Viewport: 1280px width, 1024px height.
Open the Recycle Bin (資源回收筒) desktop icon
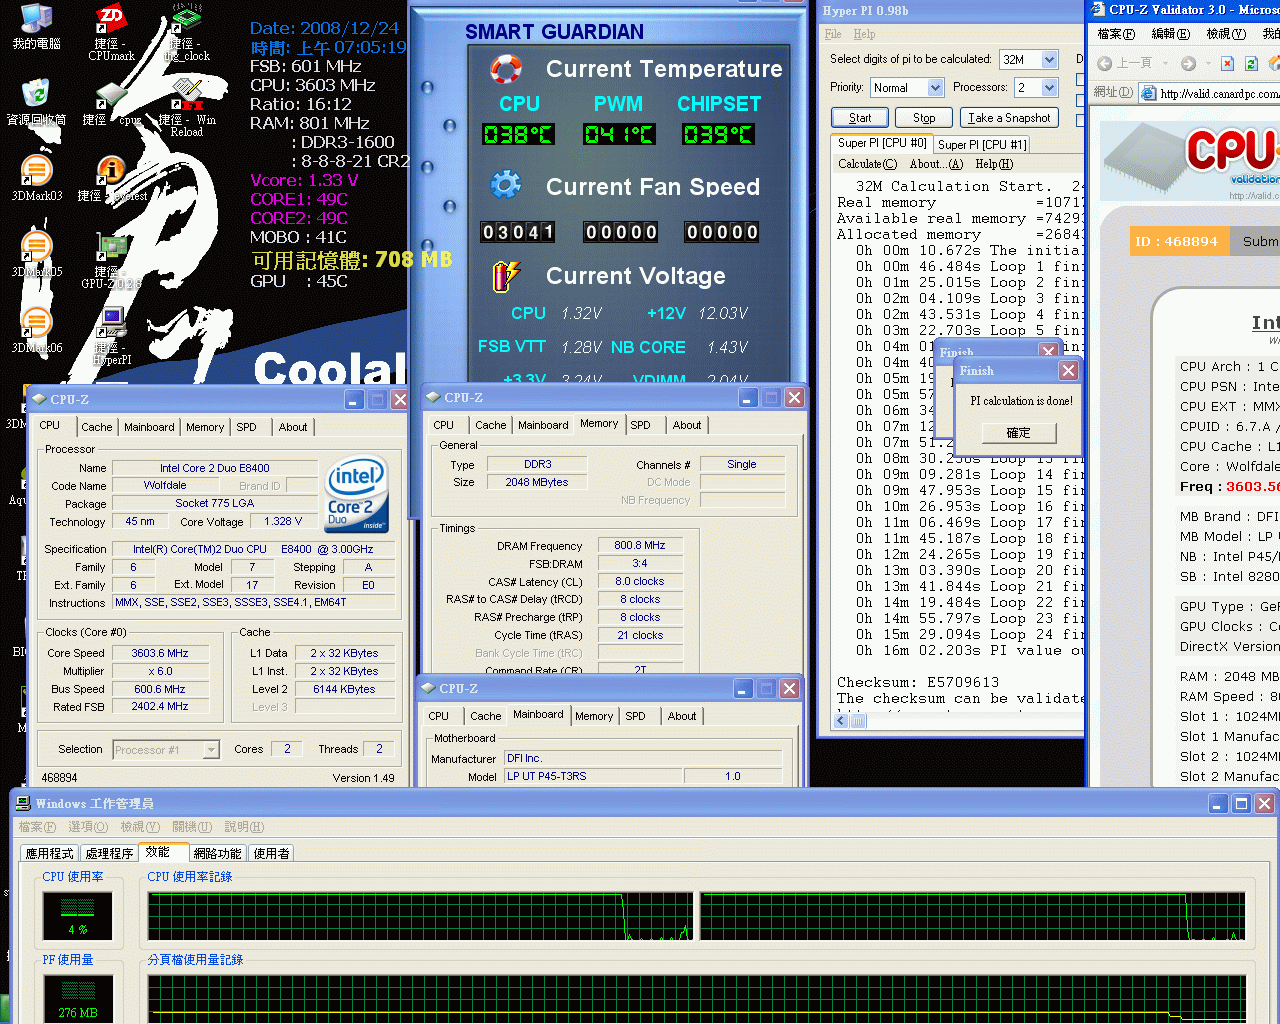36,94
